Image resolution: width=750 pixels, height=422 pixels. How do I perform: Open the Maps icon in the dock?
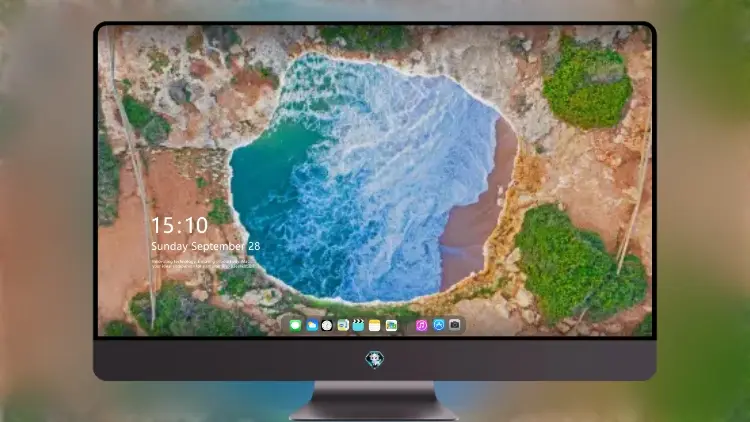coord(343,325)
